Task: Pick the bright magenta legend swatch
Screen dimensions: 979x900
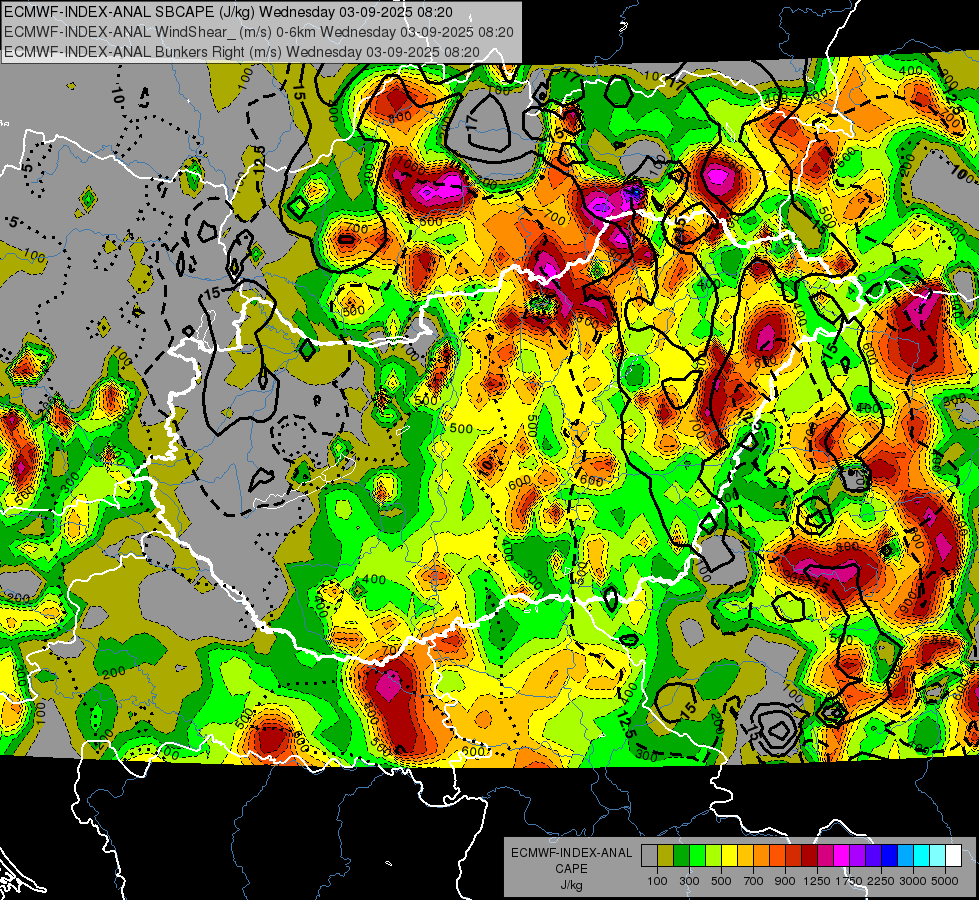Action: click(842, 855)
